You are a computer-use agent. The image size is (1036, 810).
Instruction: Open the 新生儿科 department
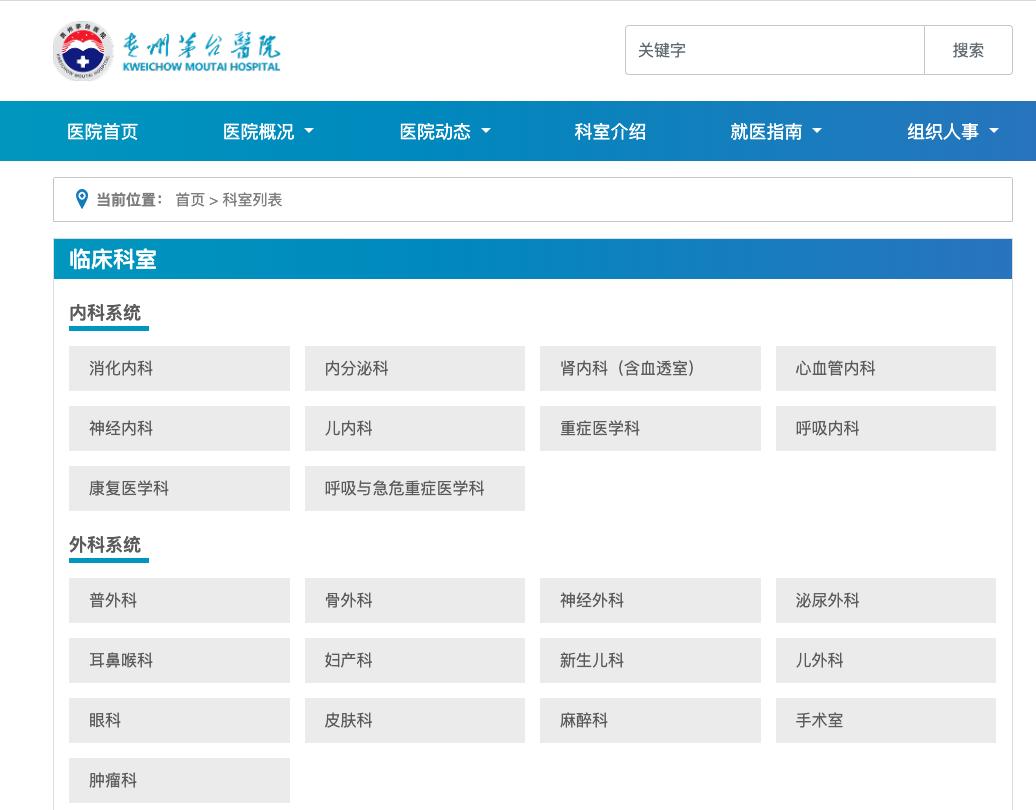pyautogui.click(x=650, y=660)
